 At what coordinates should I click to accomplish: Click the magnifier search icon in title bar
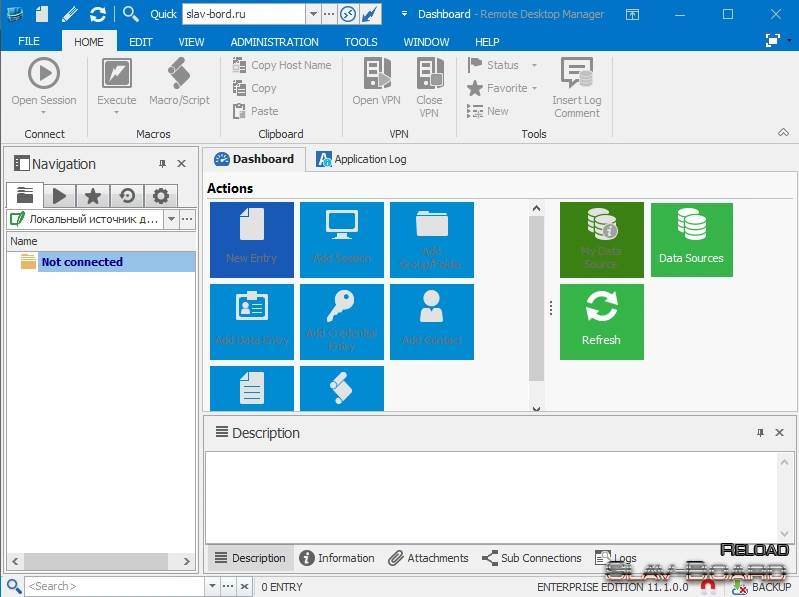[131, 14]
